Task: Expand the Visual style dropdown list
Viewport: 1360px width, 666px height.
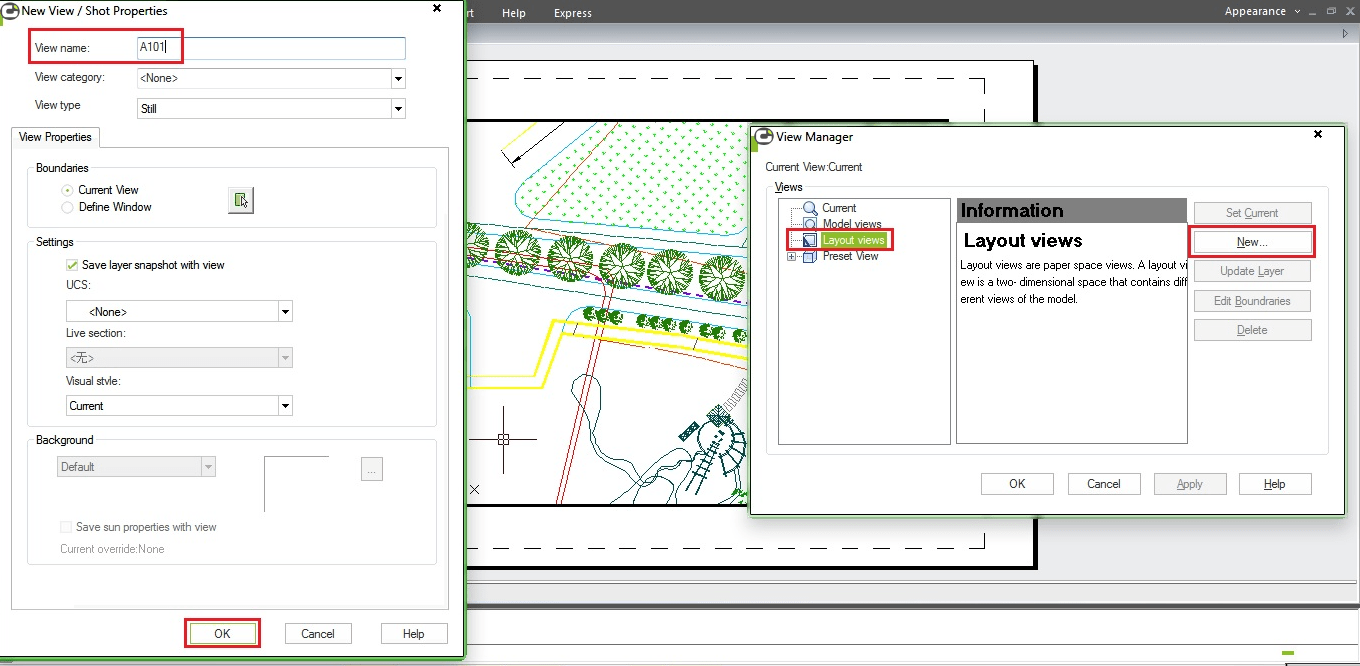Action: pyautogui.click(x=285, y=406)
